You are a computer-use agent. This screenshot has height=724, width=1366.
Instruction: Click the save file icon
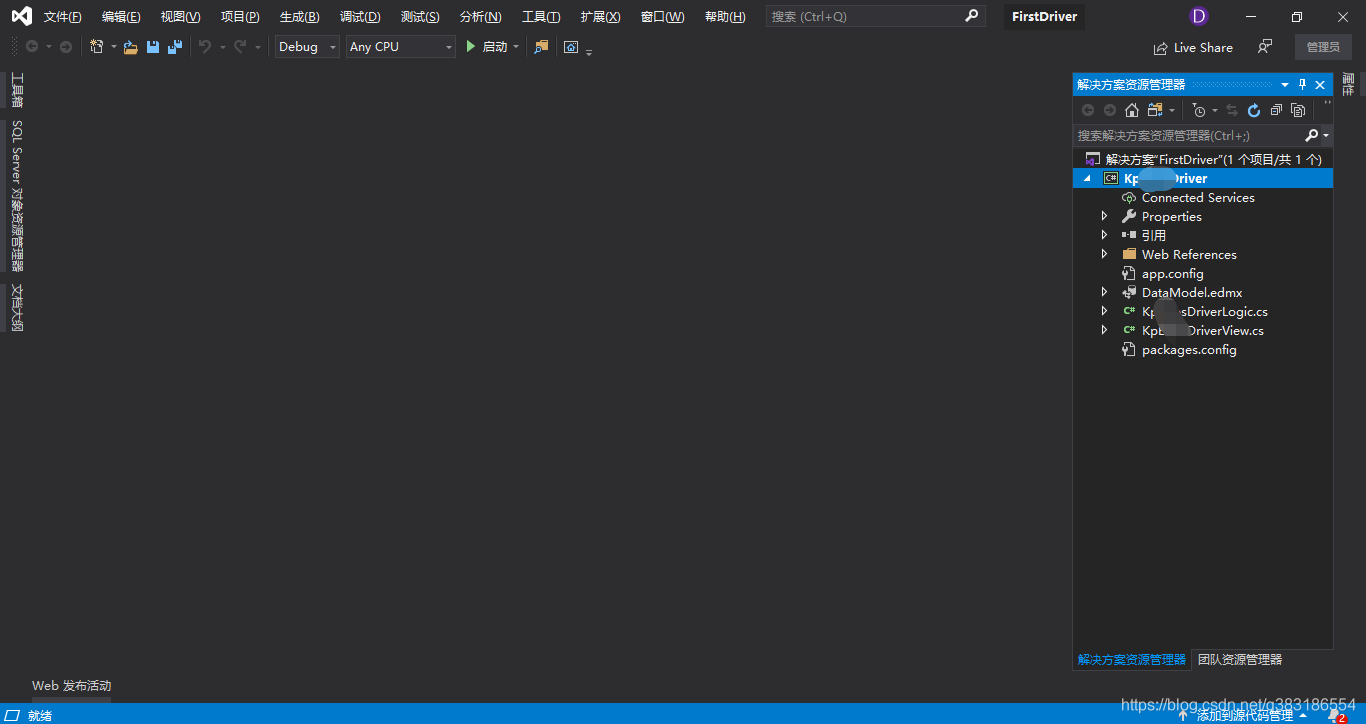point(153,47)
